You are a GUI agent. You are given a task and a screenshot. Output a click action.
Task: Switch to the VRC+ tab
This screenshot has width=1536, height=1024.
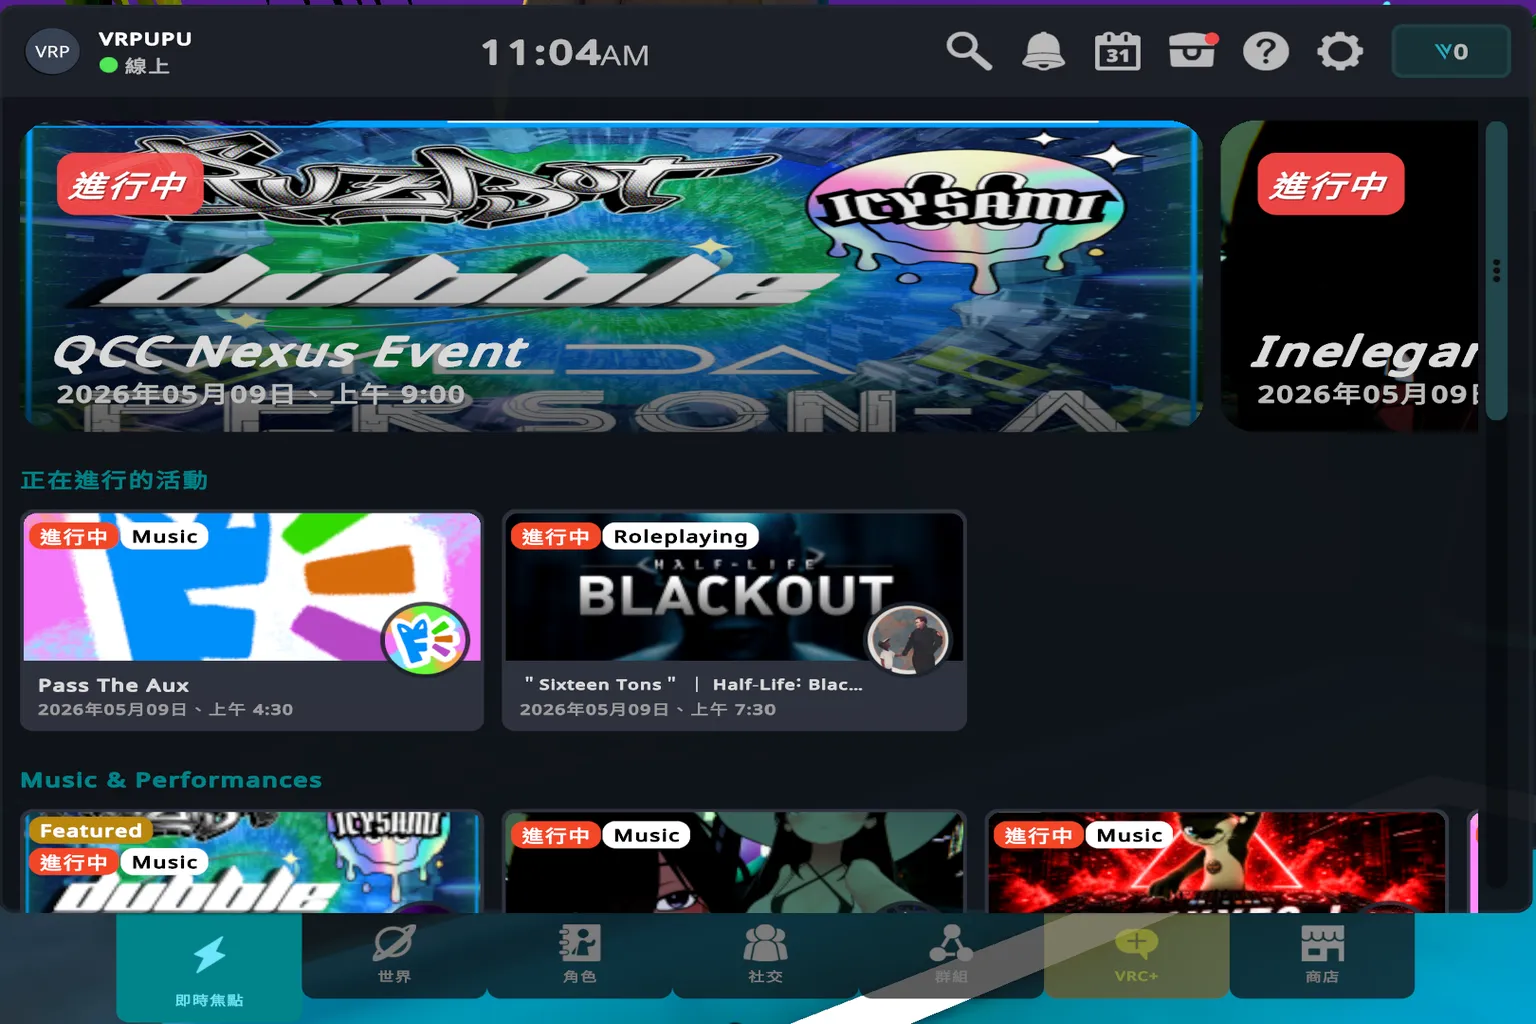(x=1136, y=955)
